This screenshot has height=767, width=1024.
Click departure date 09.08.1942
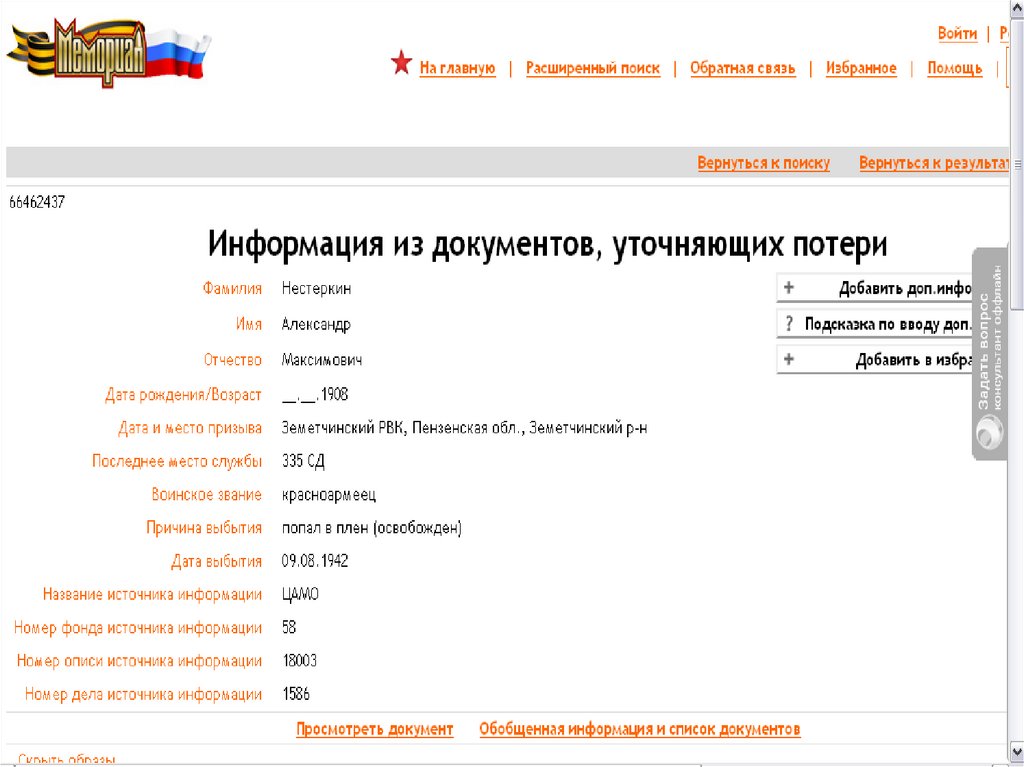[x=315, y=561]
